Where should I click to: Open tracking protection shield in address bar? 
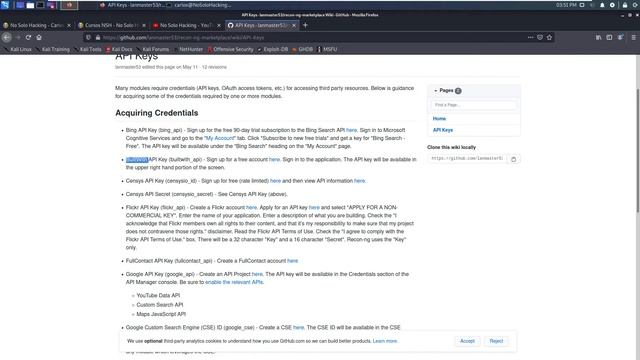89,37
